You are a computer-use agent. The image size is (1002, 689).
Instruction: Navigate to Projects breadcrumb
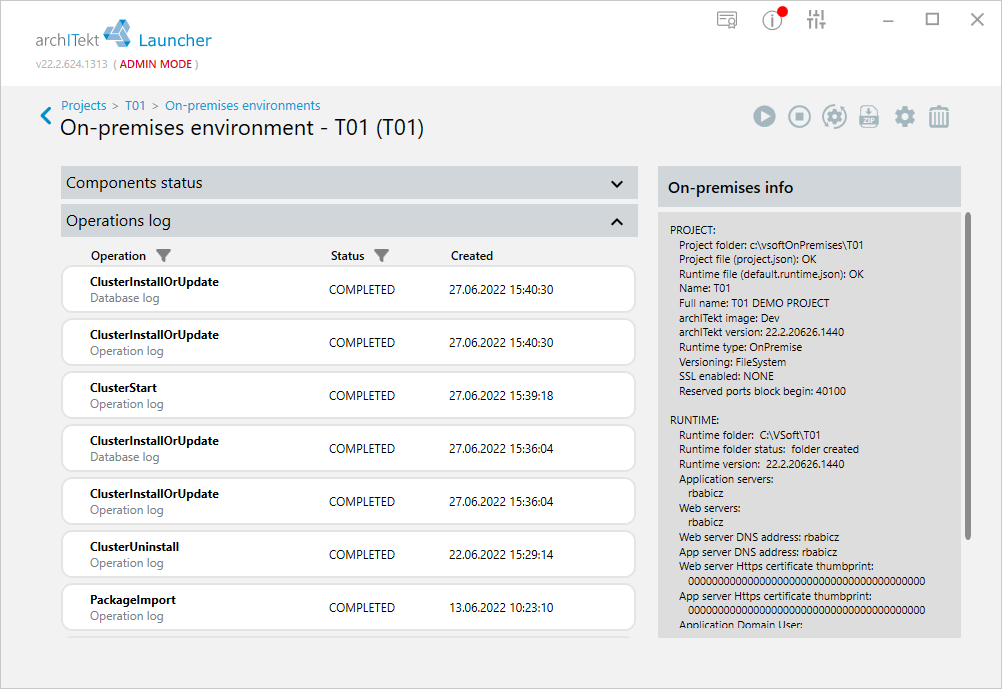[x=84, y=105]
